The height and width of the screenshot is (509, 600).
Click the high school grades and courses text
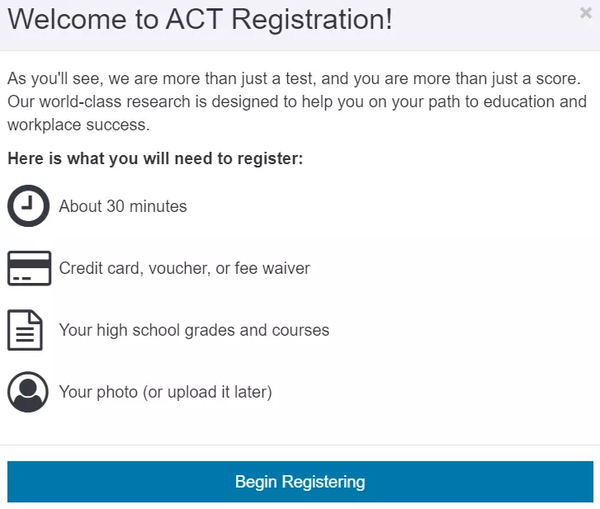tap(194, 330)
